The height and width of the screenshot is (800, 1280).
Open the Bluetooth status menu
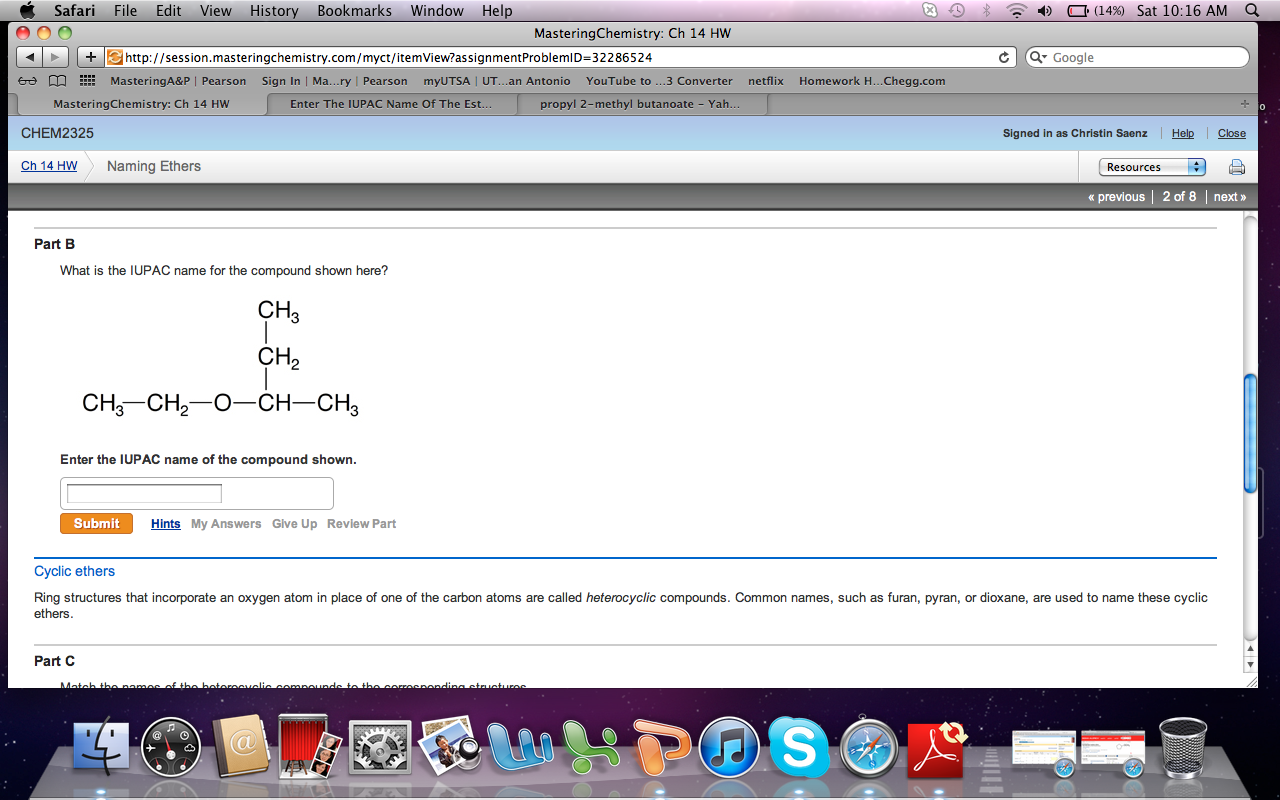[x=986, y=11]
